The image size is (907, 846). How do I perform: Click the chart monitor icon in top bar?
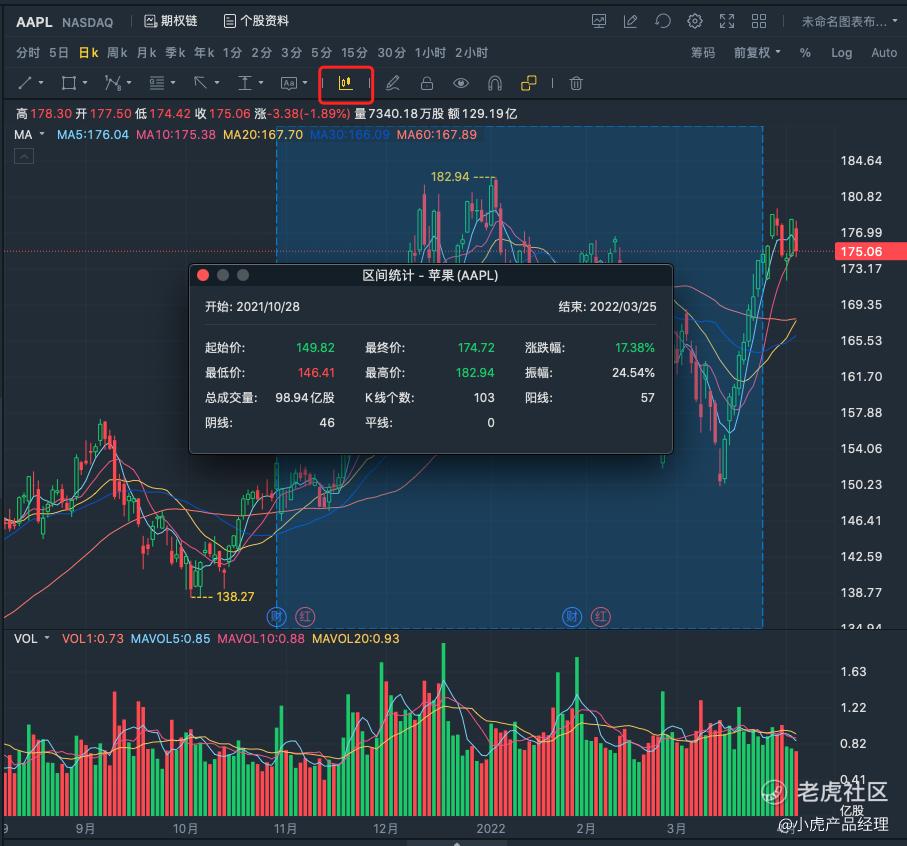[x=599, y=21]
